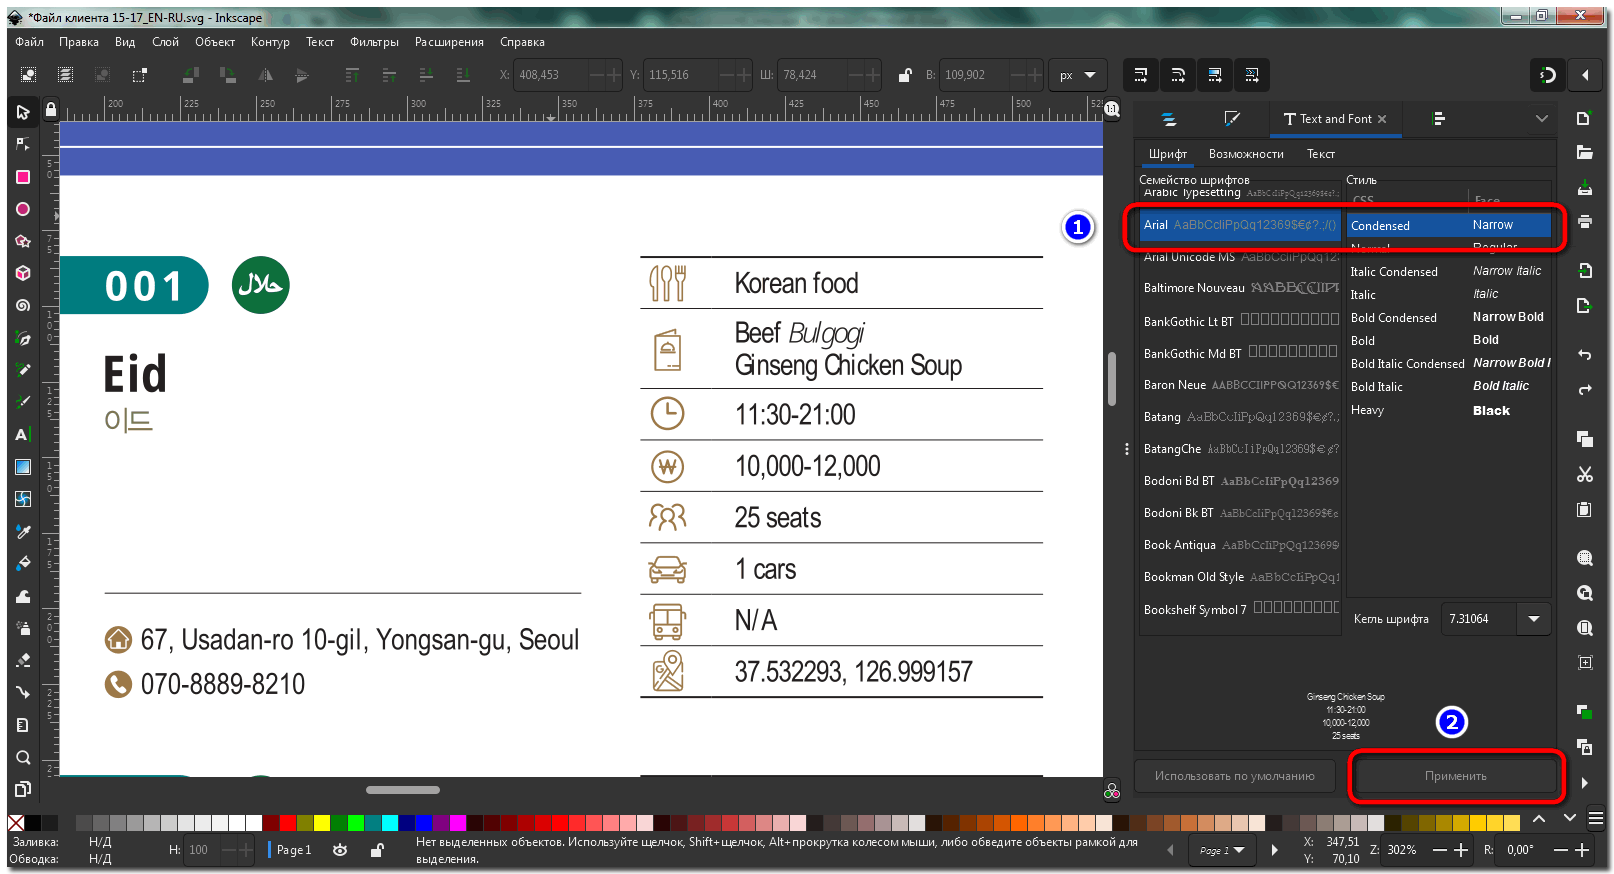Viewport: 1614px width, 874px height.
Task: Pick the yellow swatch in the color palette
Action: point(321,823)
